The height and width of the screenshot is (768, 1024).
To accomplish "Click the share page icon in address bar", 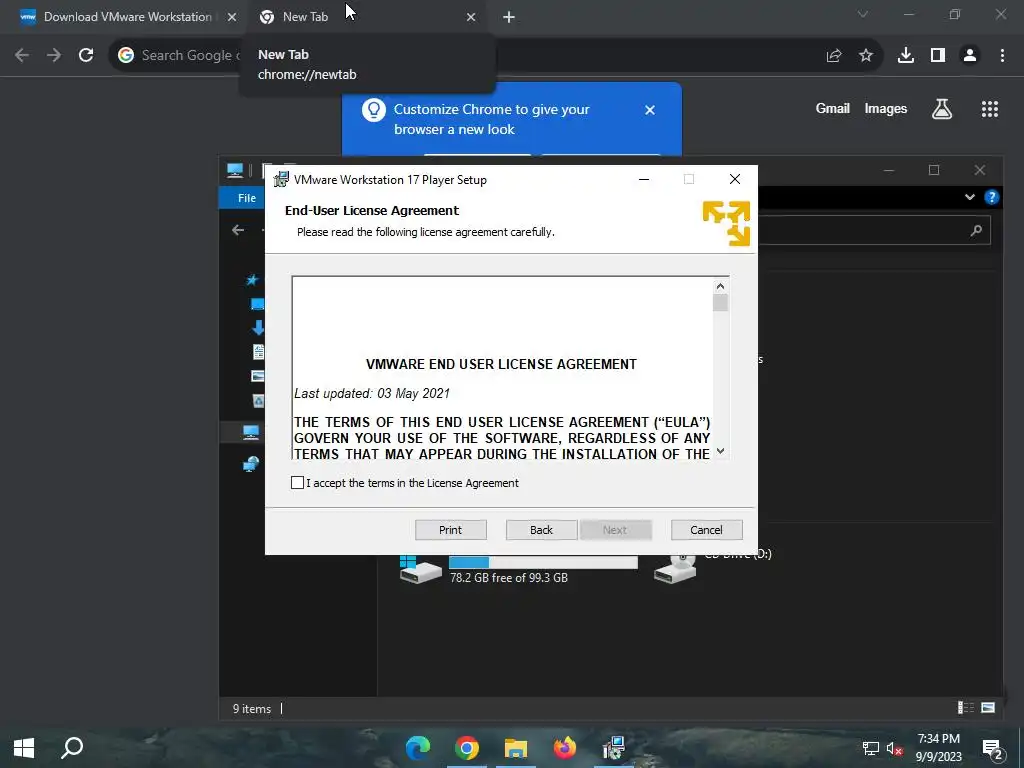I will point(834,56).
